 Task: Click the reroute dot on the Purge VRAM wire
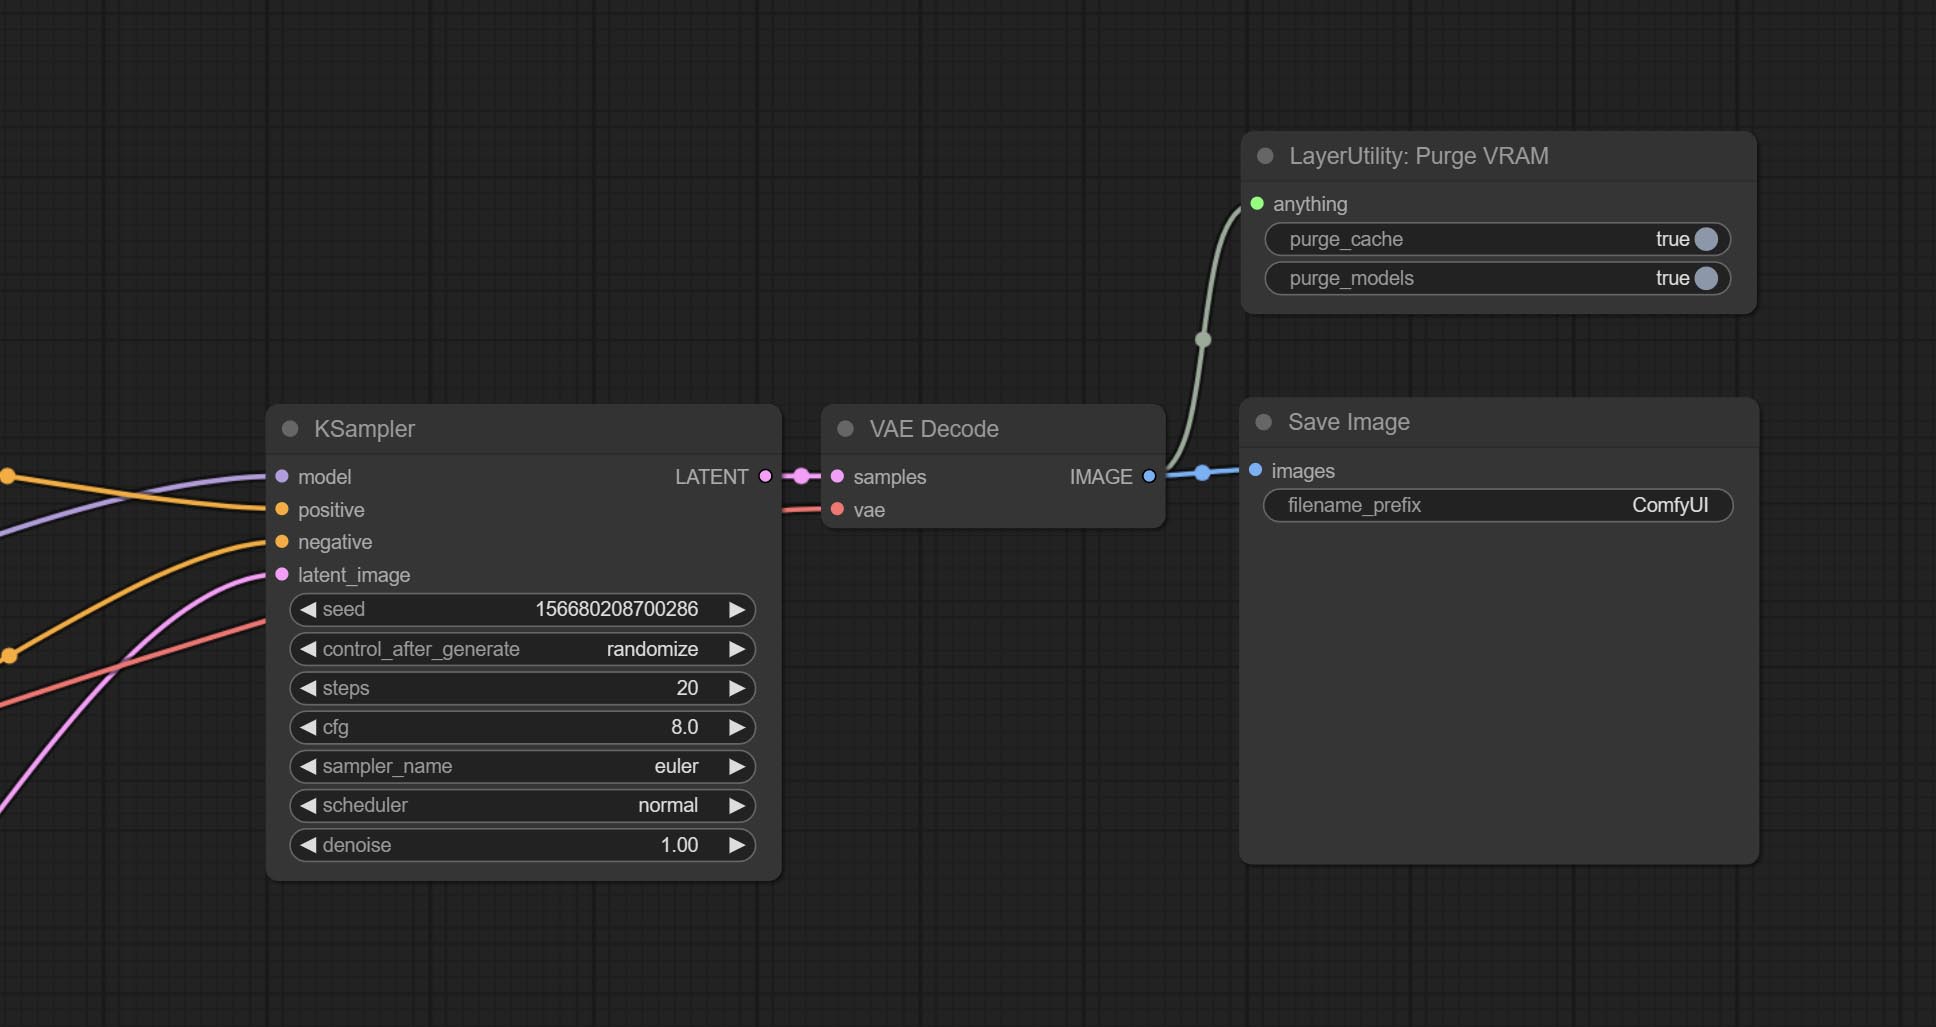coord(1203,340)
